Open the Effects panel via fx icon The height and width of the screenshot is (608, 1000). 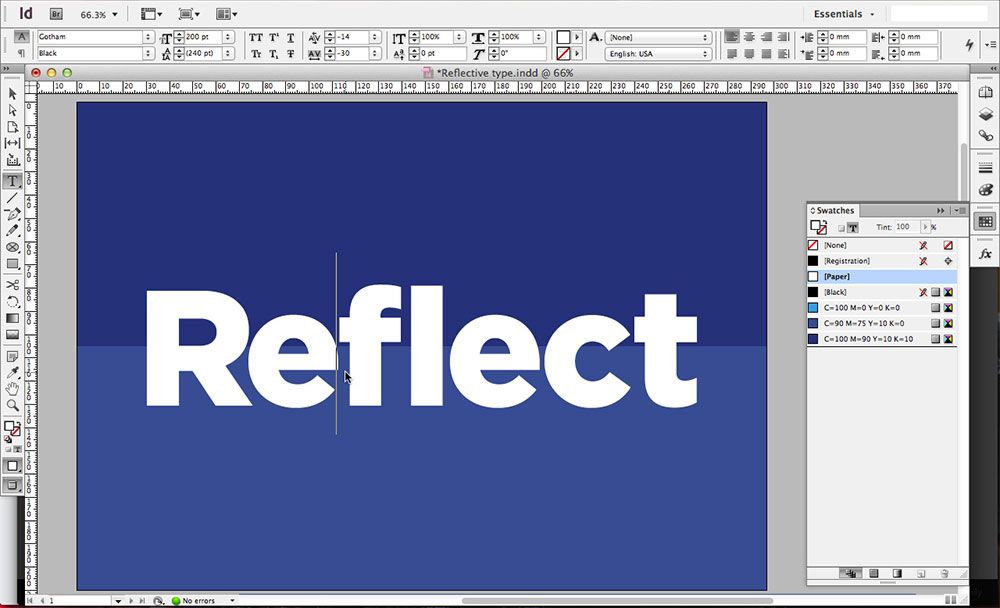[x=986, y=254]
